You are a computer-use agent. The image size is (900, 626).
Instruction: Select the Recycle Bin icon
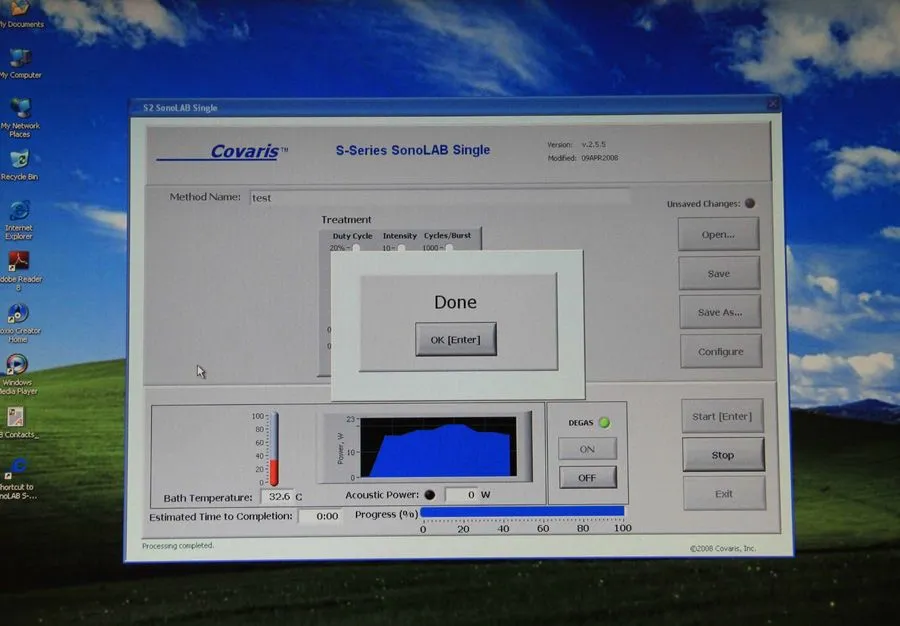pos(19,165)
